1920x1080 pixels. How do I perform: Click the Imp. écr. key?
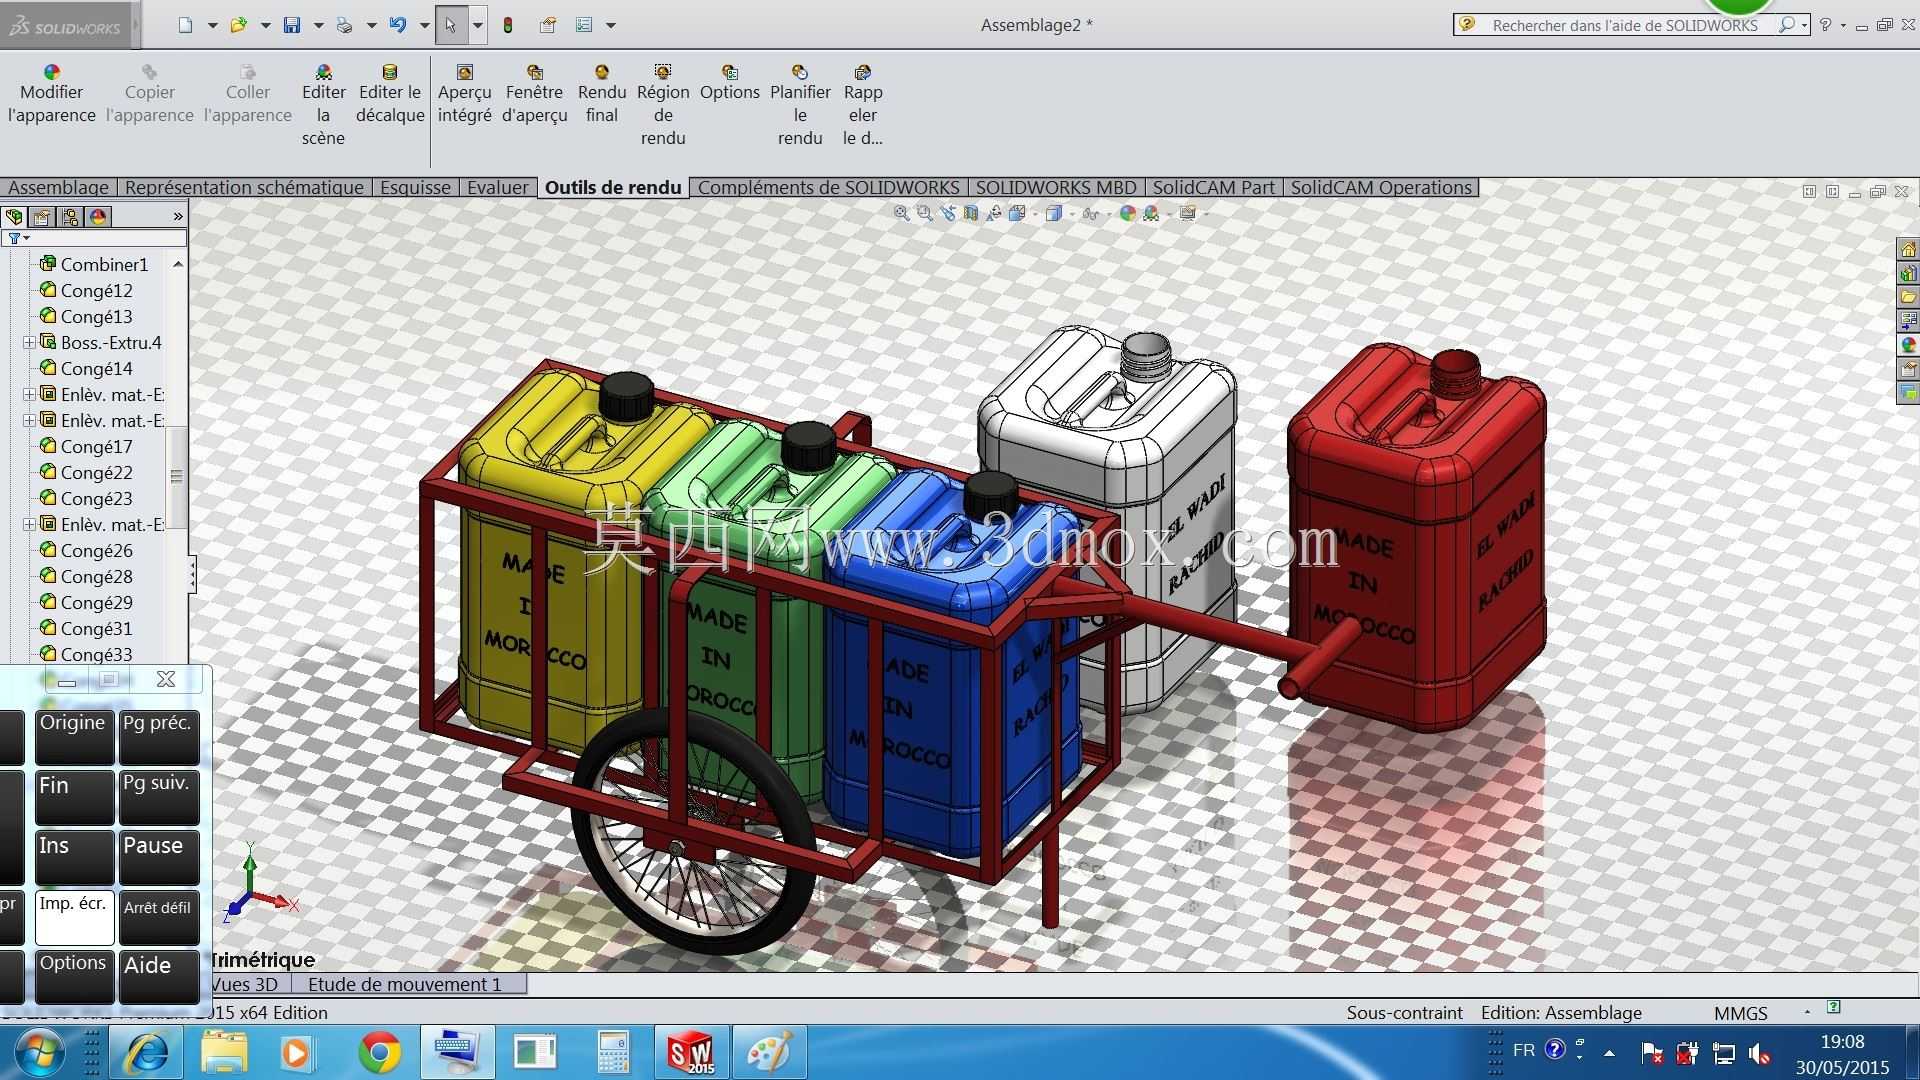pos(74,917)
